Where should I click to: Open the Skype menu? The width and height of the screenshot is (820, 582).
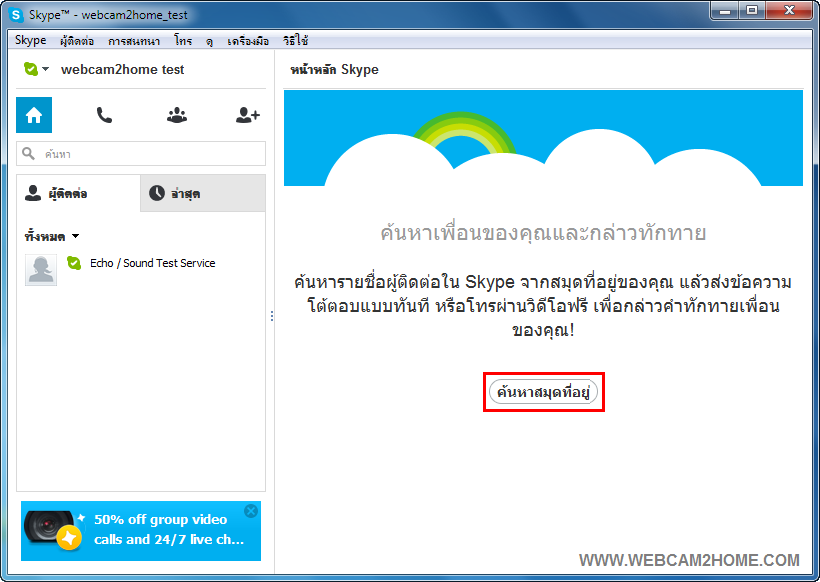31,41
